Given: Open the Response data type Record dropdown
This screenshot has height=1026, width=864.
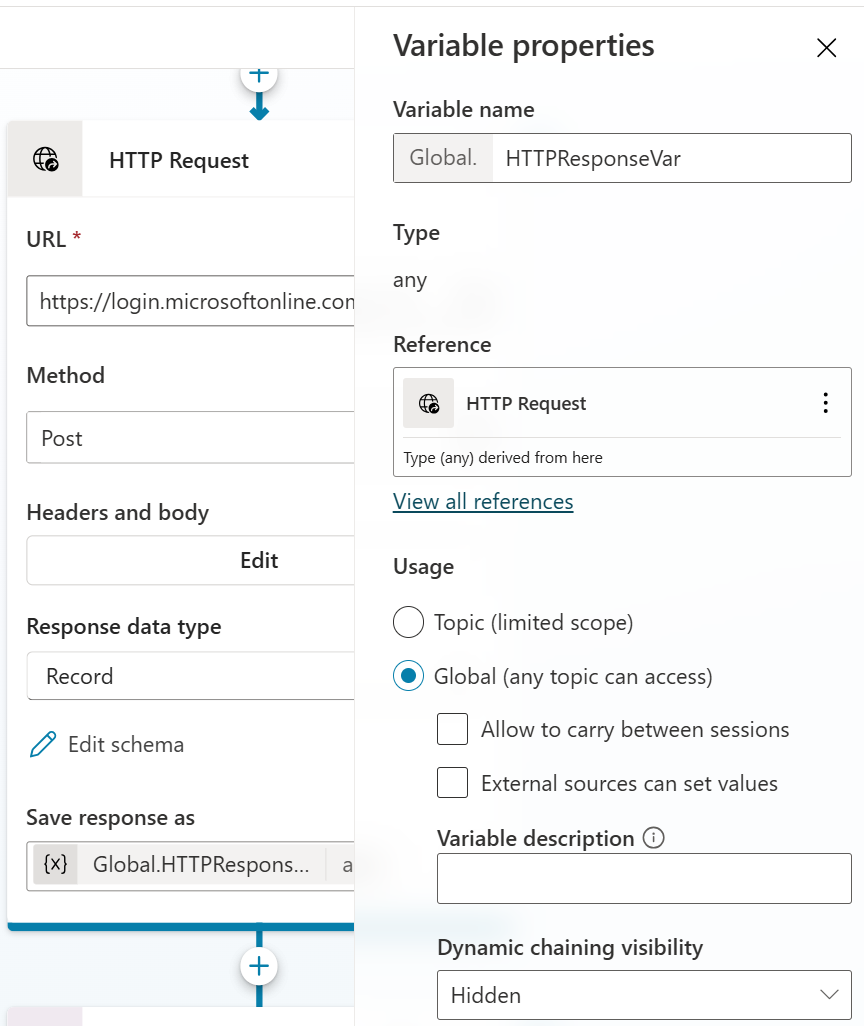Looking at the screenshot, I should click(x=190, y=676).
